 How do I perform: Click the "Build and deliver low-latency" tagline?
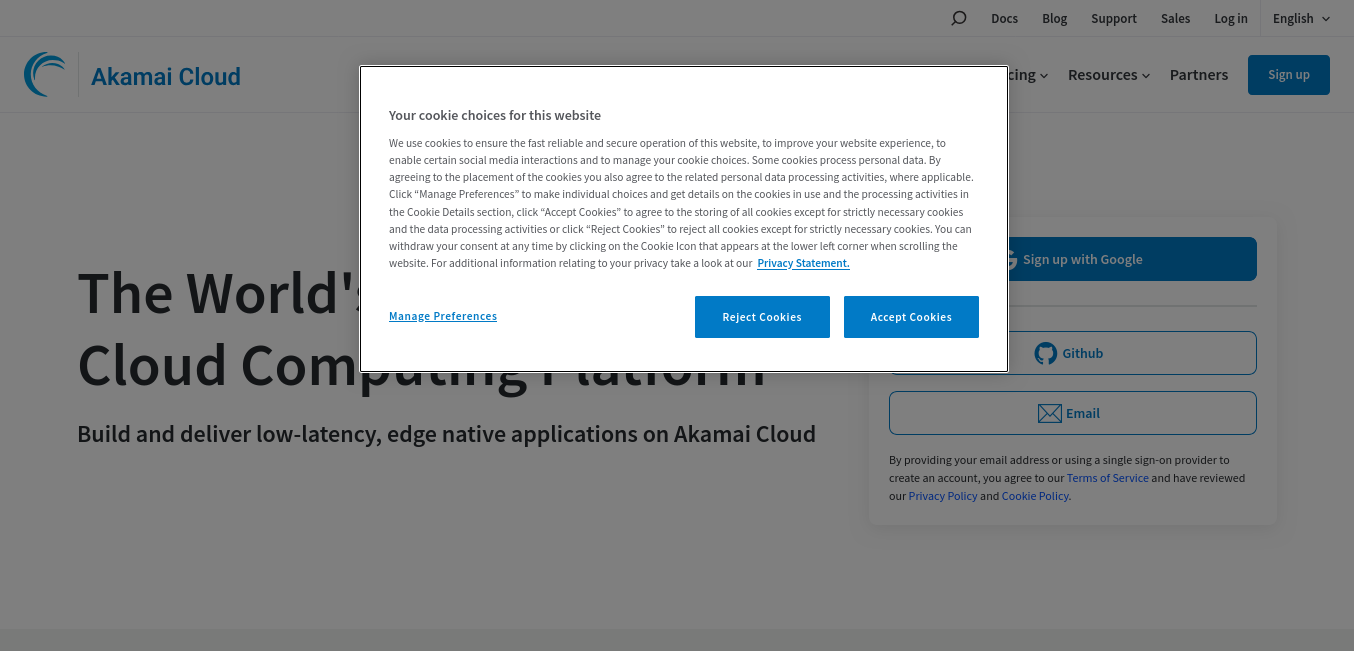(x=447, y=434)
